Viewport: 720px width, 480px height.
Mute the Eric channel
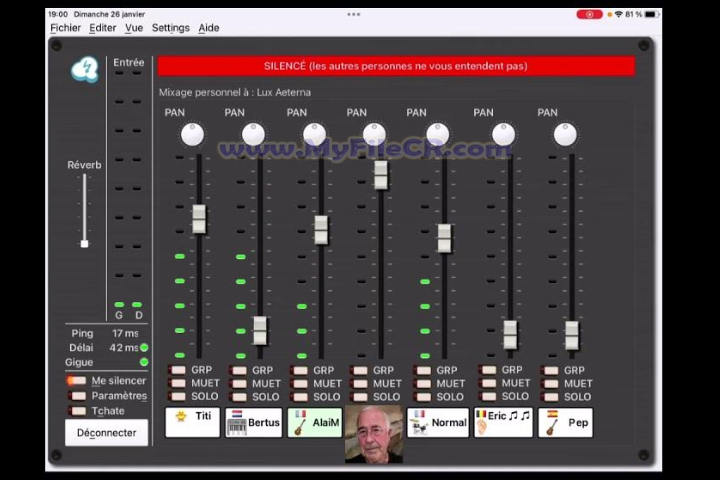[x=488, y=383]
